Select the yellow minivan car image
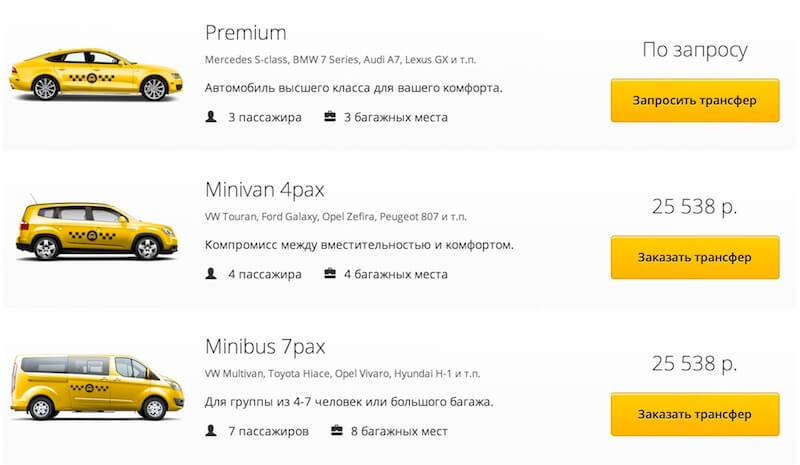 point(97,229)
